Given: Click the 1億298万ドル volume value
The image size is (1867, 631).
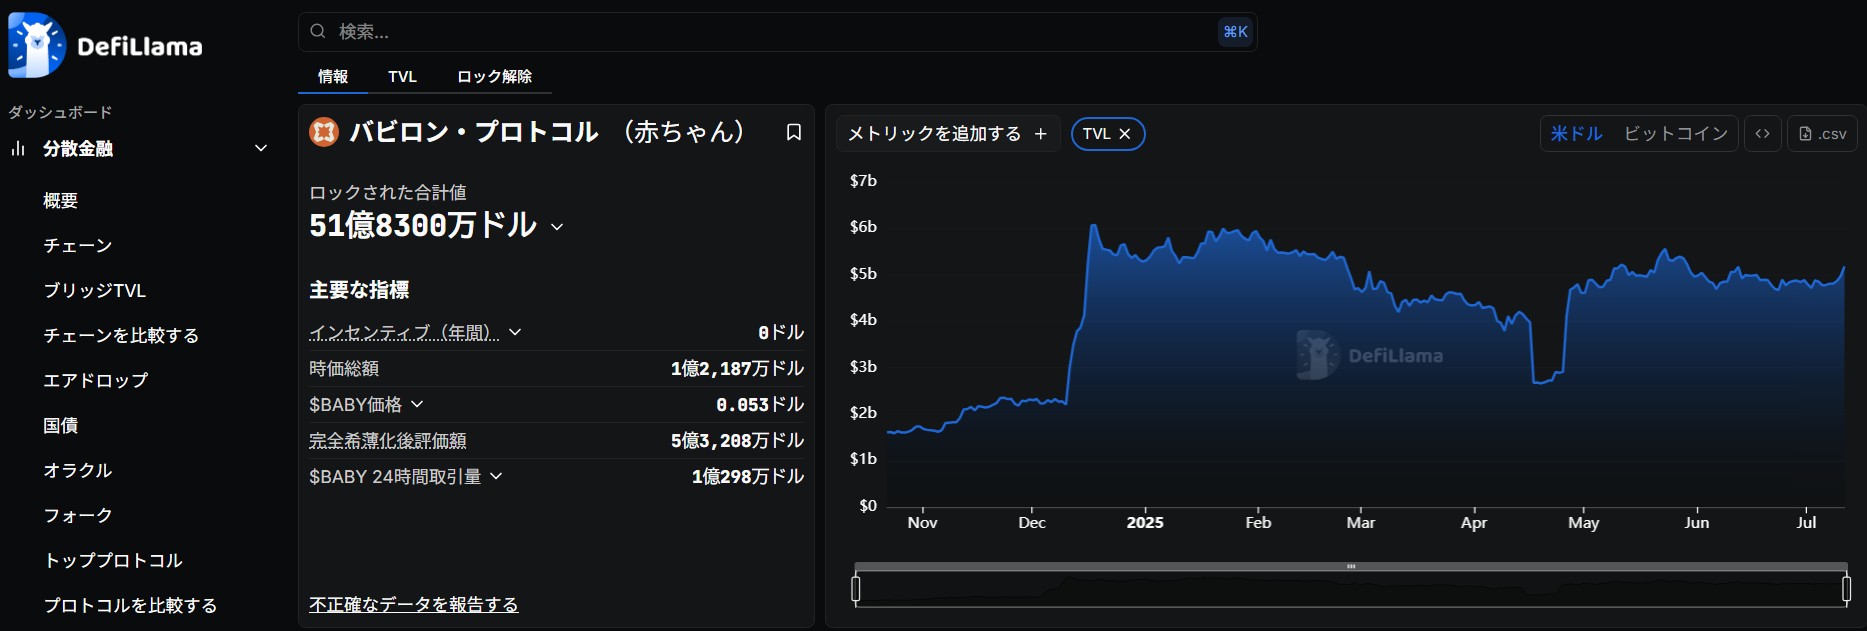Looking at the screenshot, I should [748, 476].
